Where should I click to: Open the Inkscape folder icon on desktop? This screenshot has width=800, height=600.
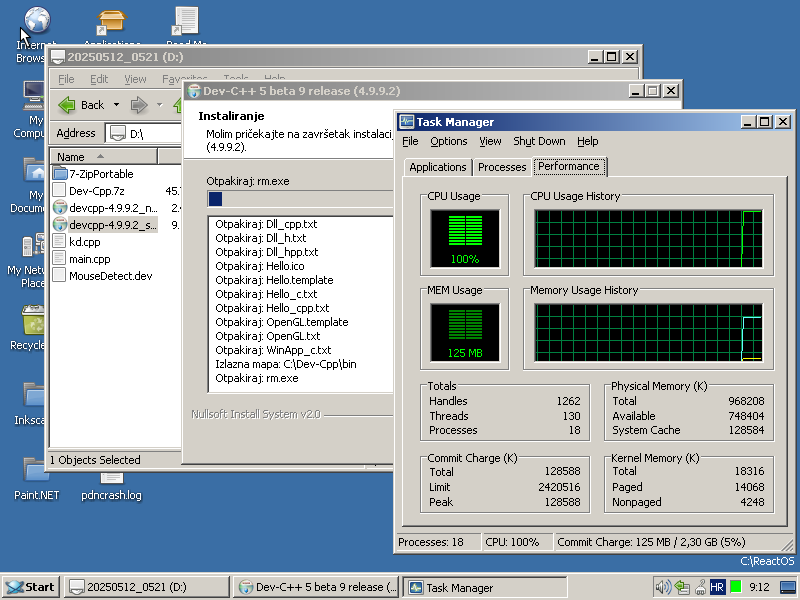click(x=35, y=395)
